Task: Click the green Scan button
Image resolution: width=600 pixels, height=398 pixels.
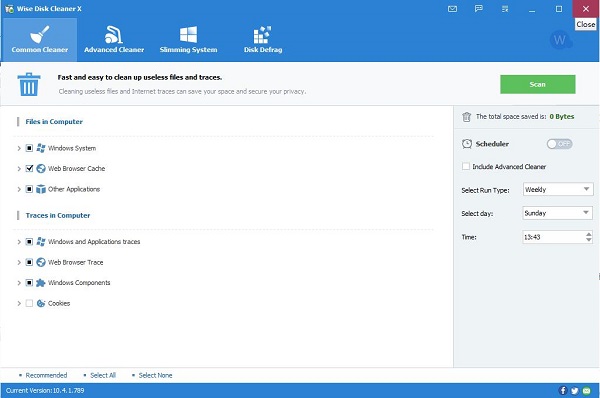Action: pyautogui.click(x=538, y=84)
